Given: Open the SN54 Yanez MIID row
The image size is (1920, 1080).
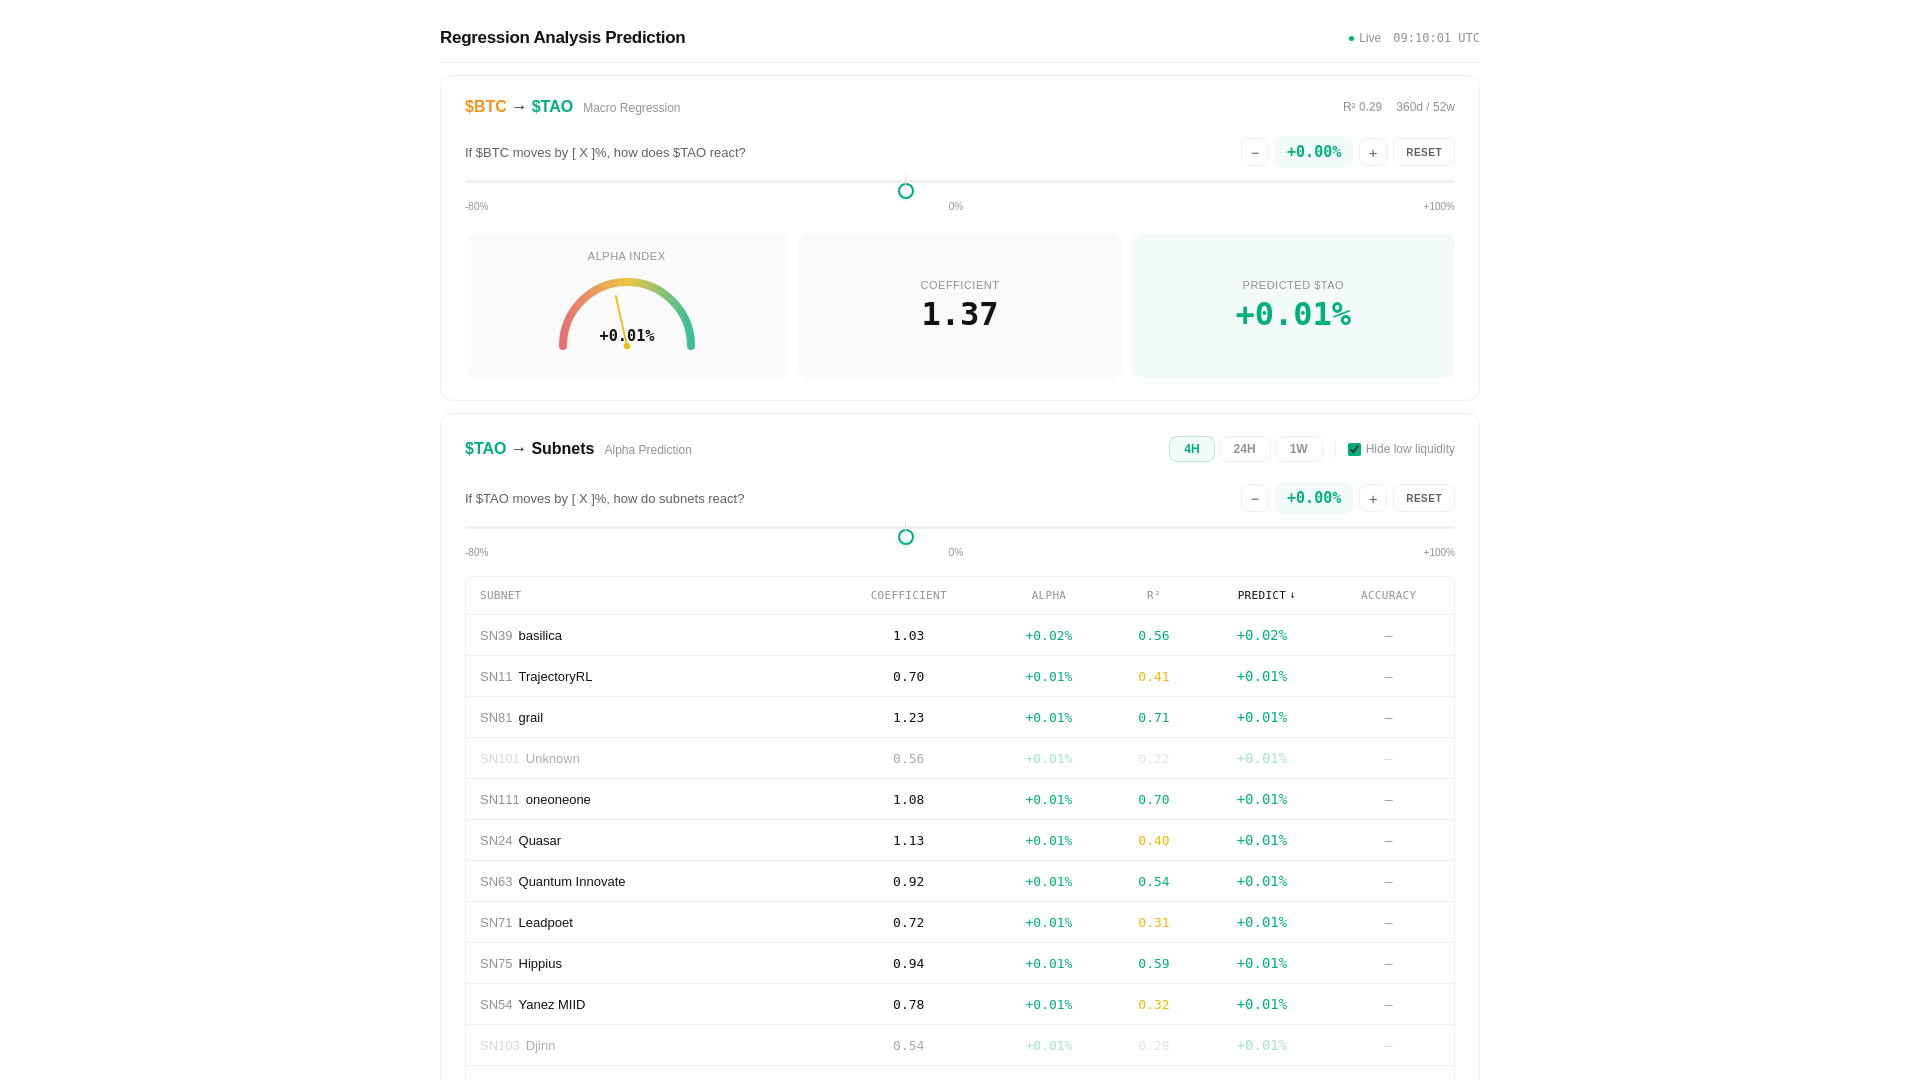Looking at the screenshot, I should (x=960, y=1004).
